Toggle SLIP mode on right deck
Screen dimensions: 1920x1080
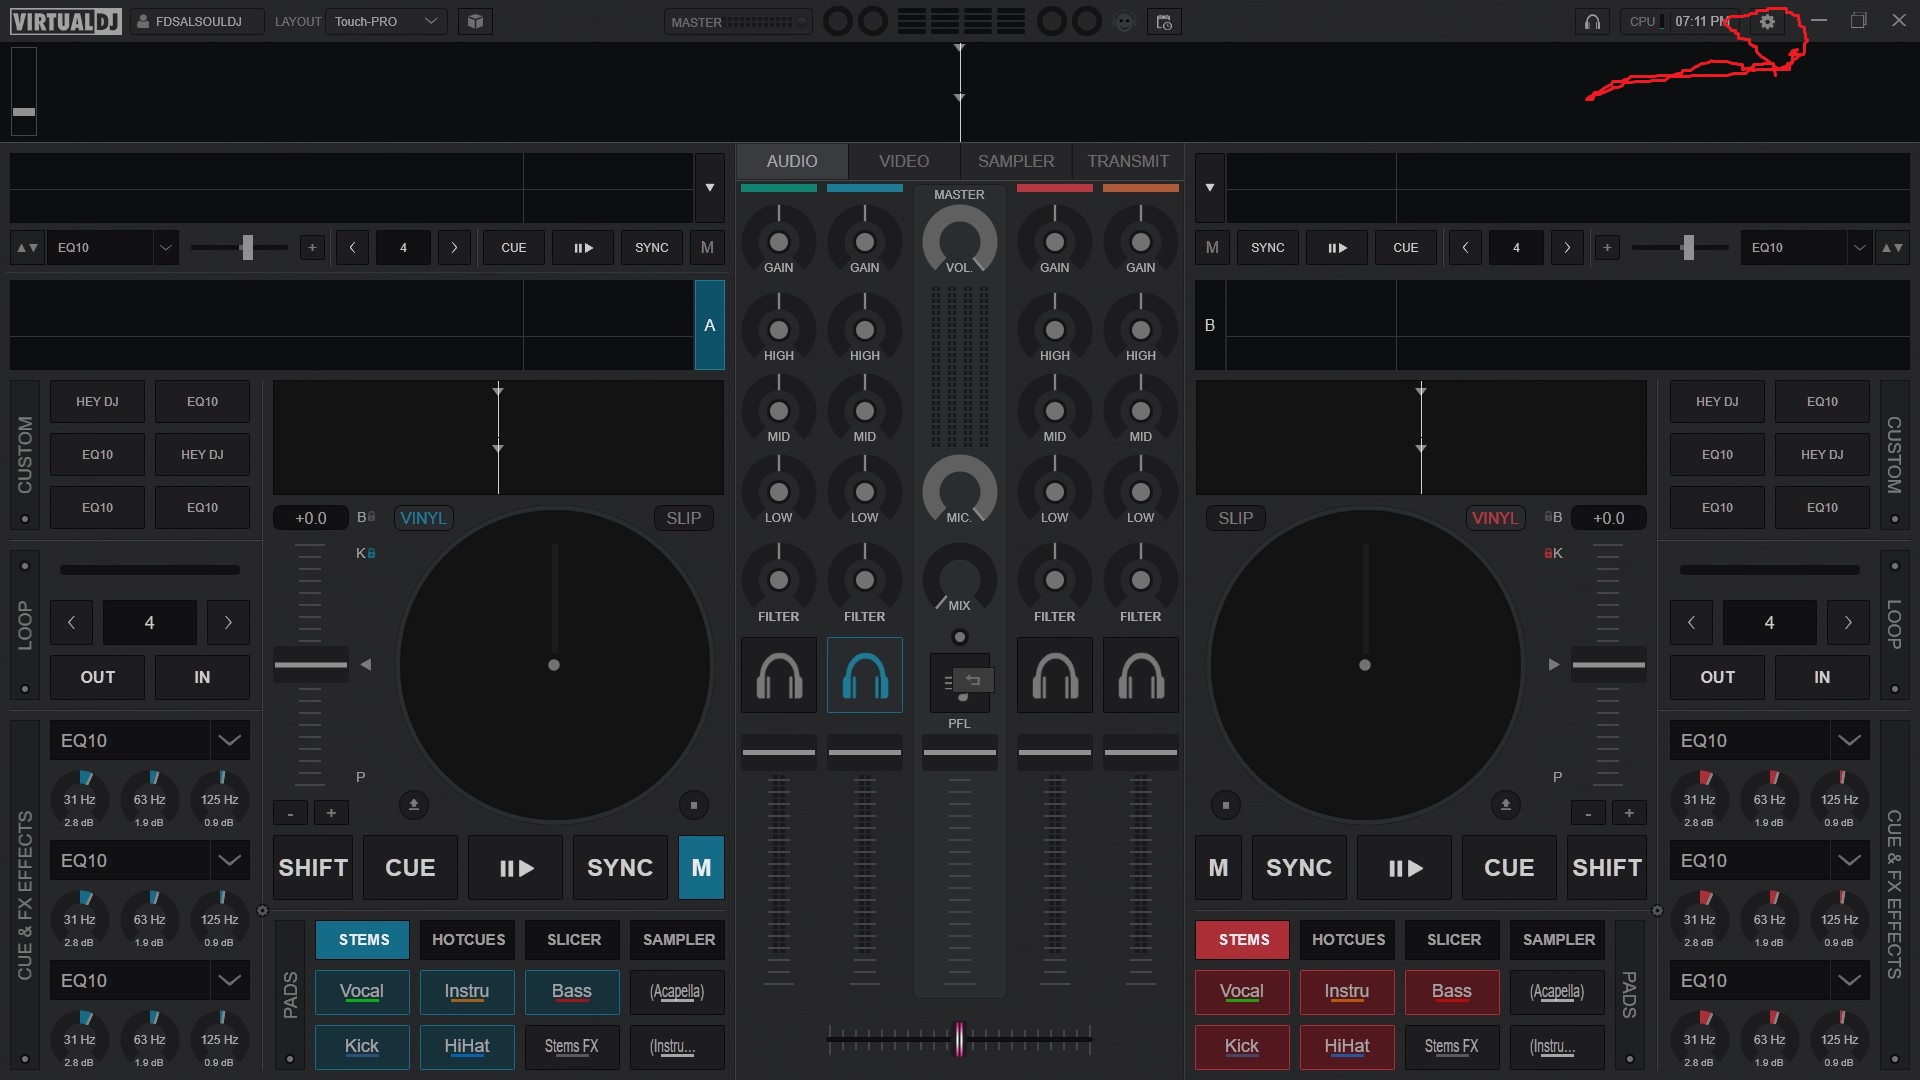(x=1235, y=518)
